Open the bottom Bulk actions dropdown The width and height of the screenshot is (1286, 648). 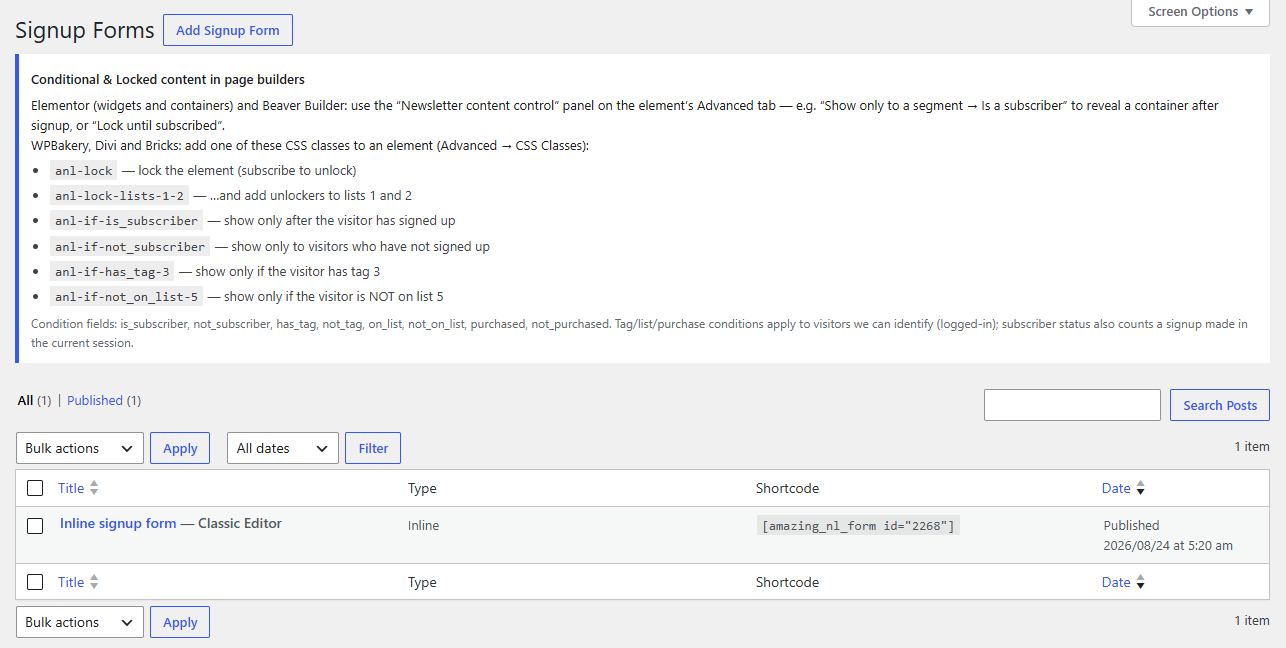[80, 622]
